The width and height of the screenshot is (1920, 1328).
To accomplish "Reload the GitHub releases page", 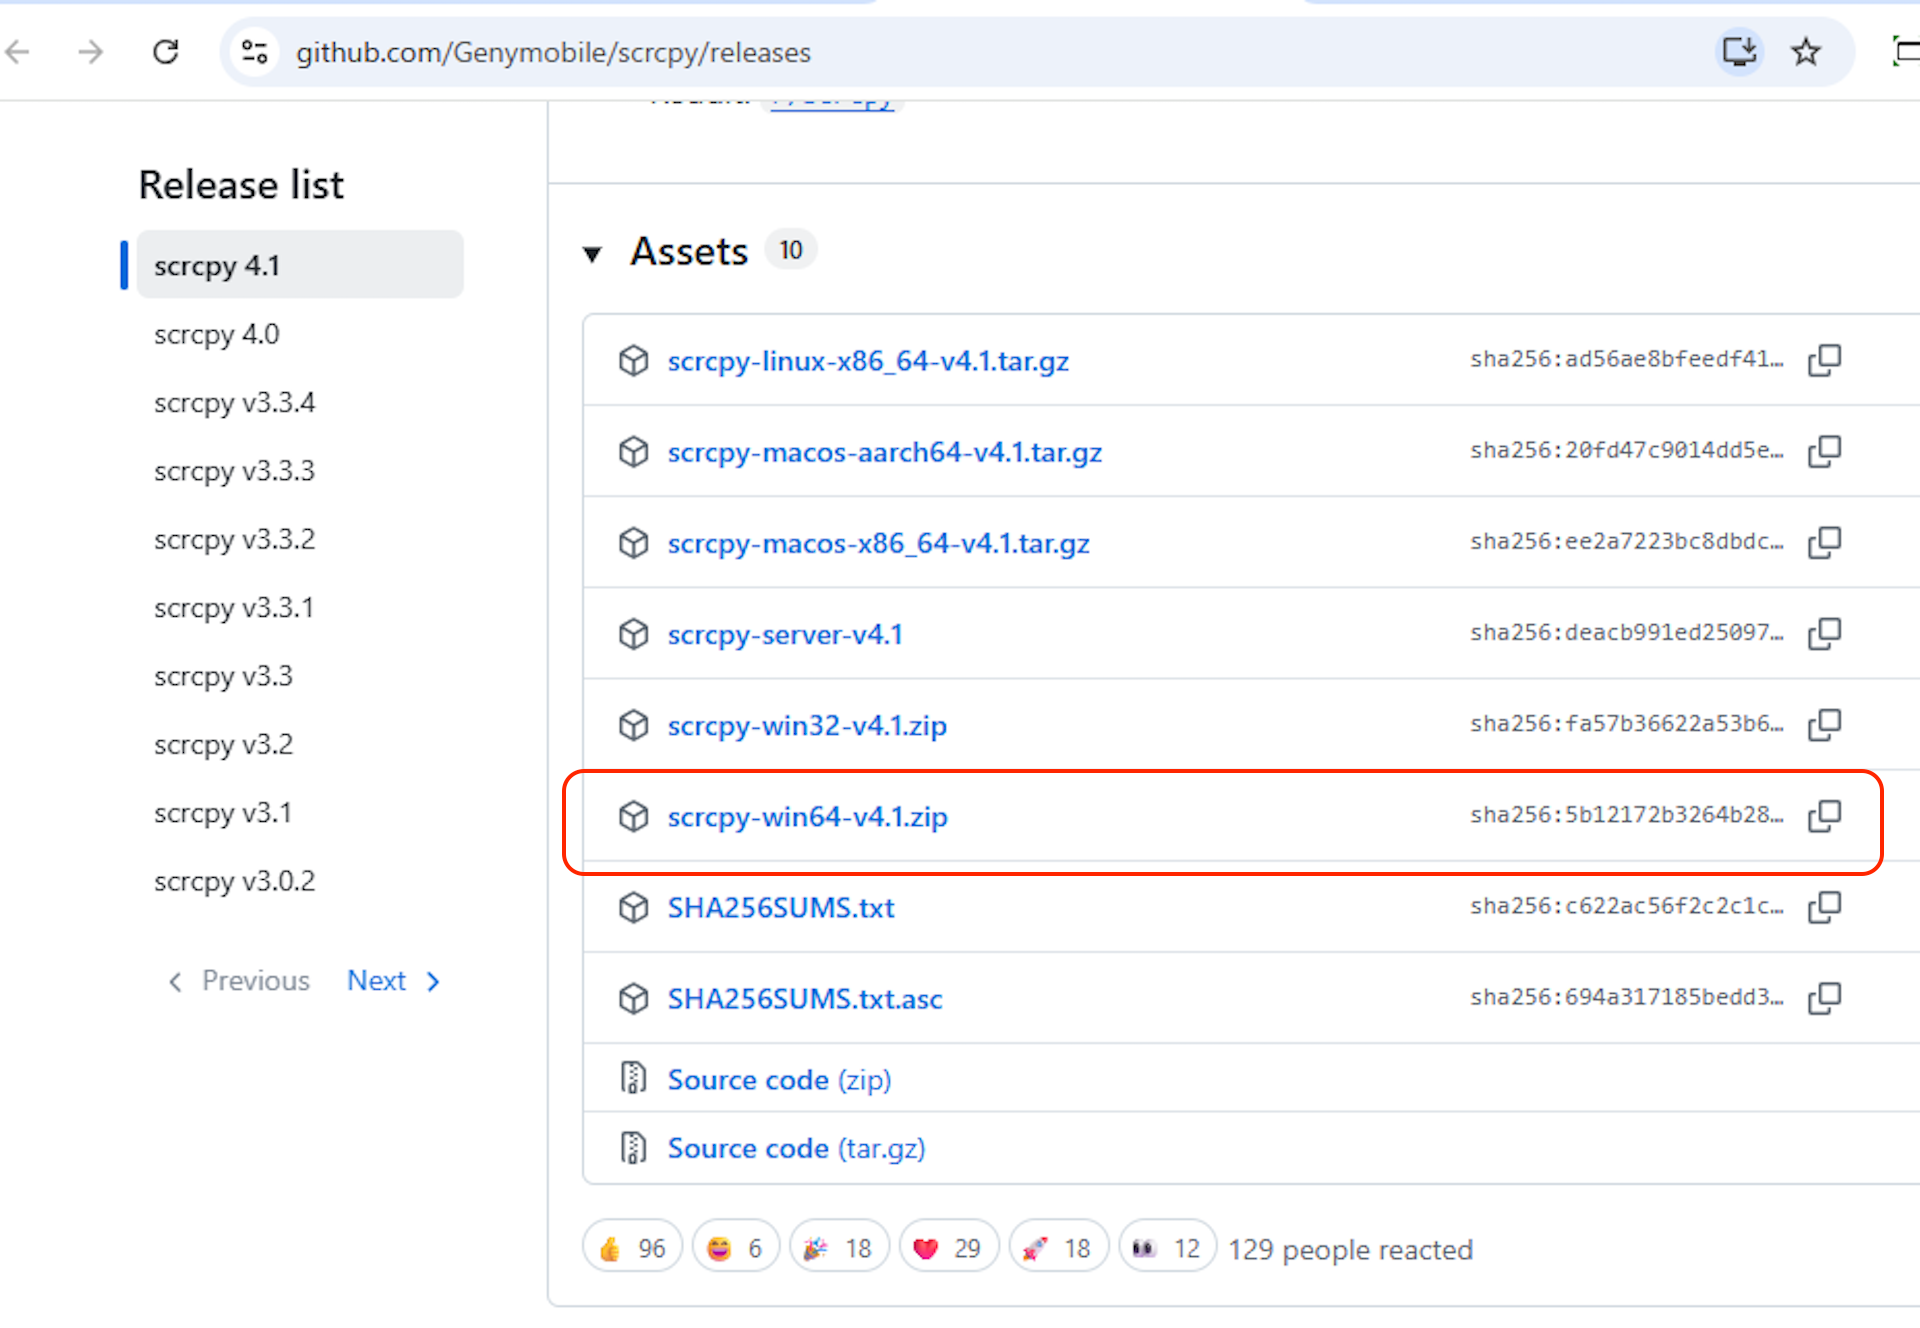I will coord(166,52).
